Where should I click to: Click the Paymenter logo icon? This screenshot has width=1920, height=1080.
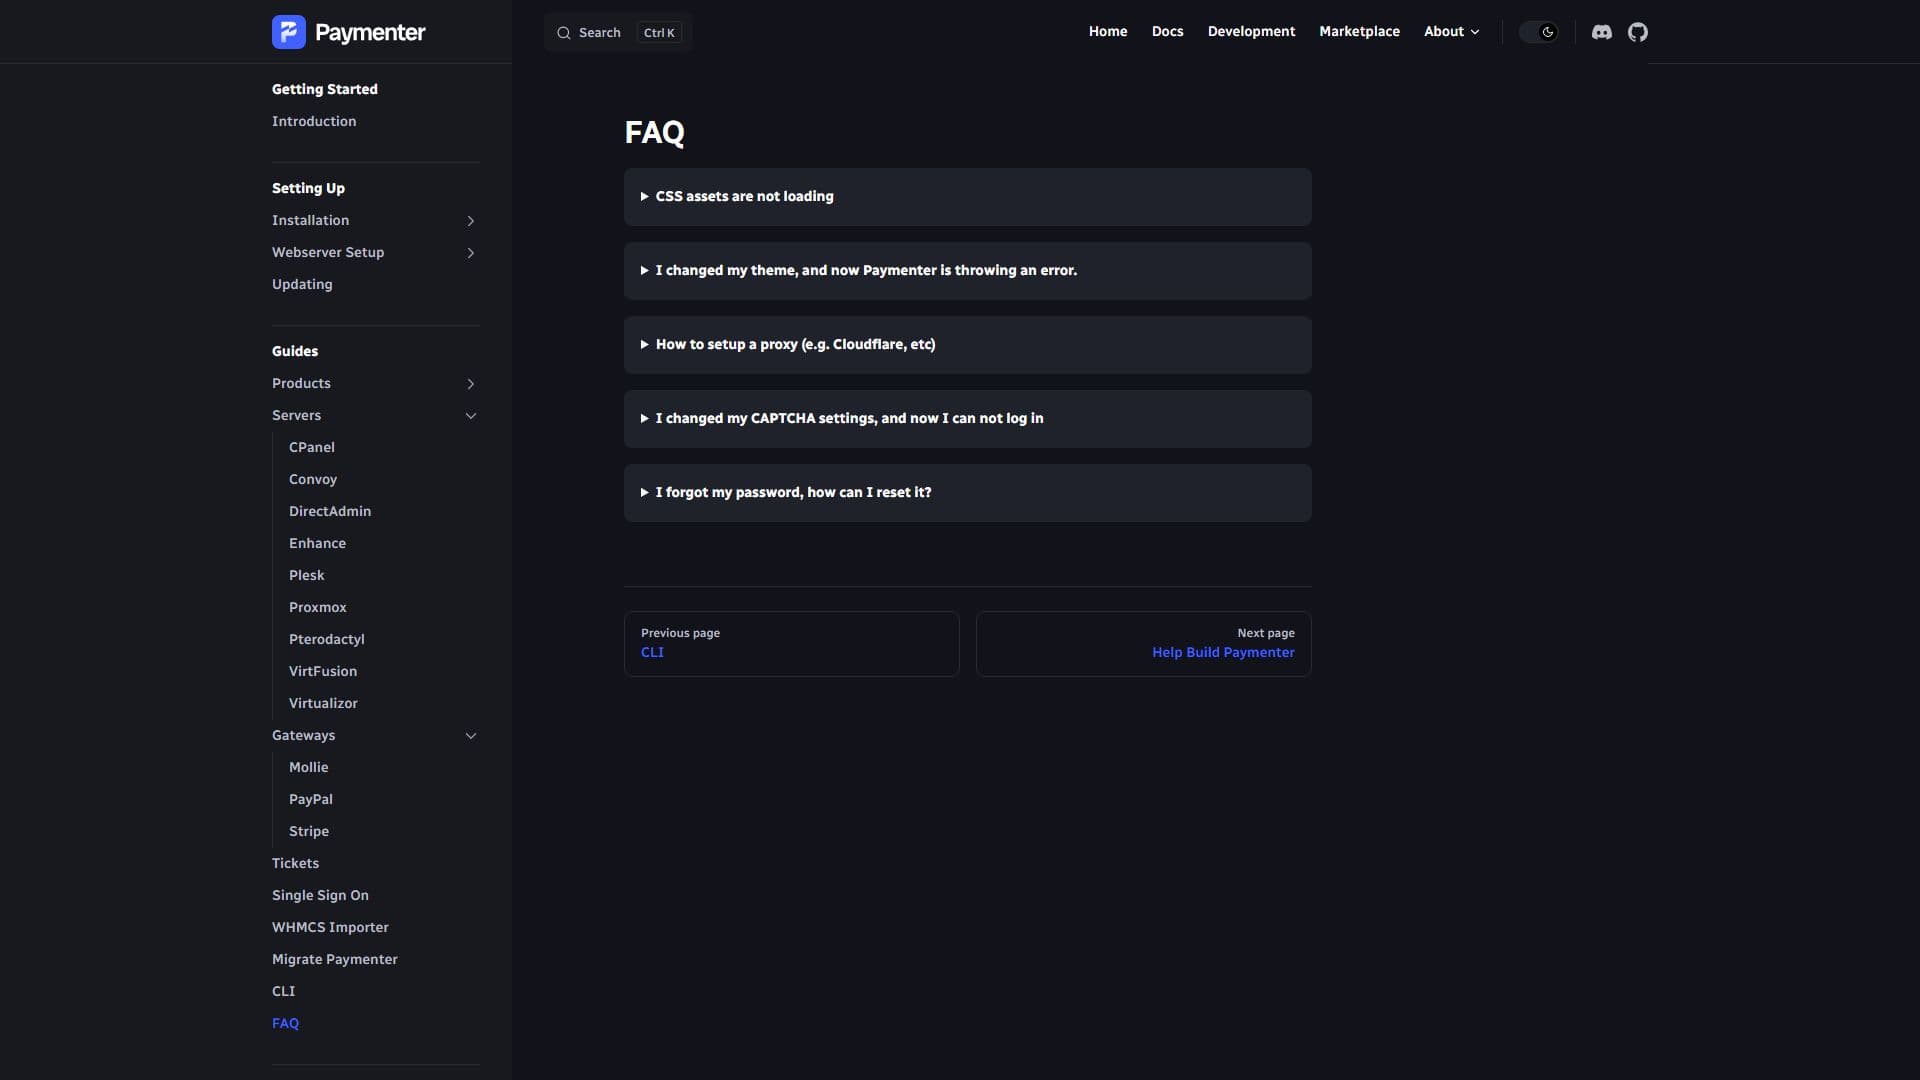(289, 32)
